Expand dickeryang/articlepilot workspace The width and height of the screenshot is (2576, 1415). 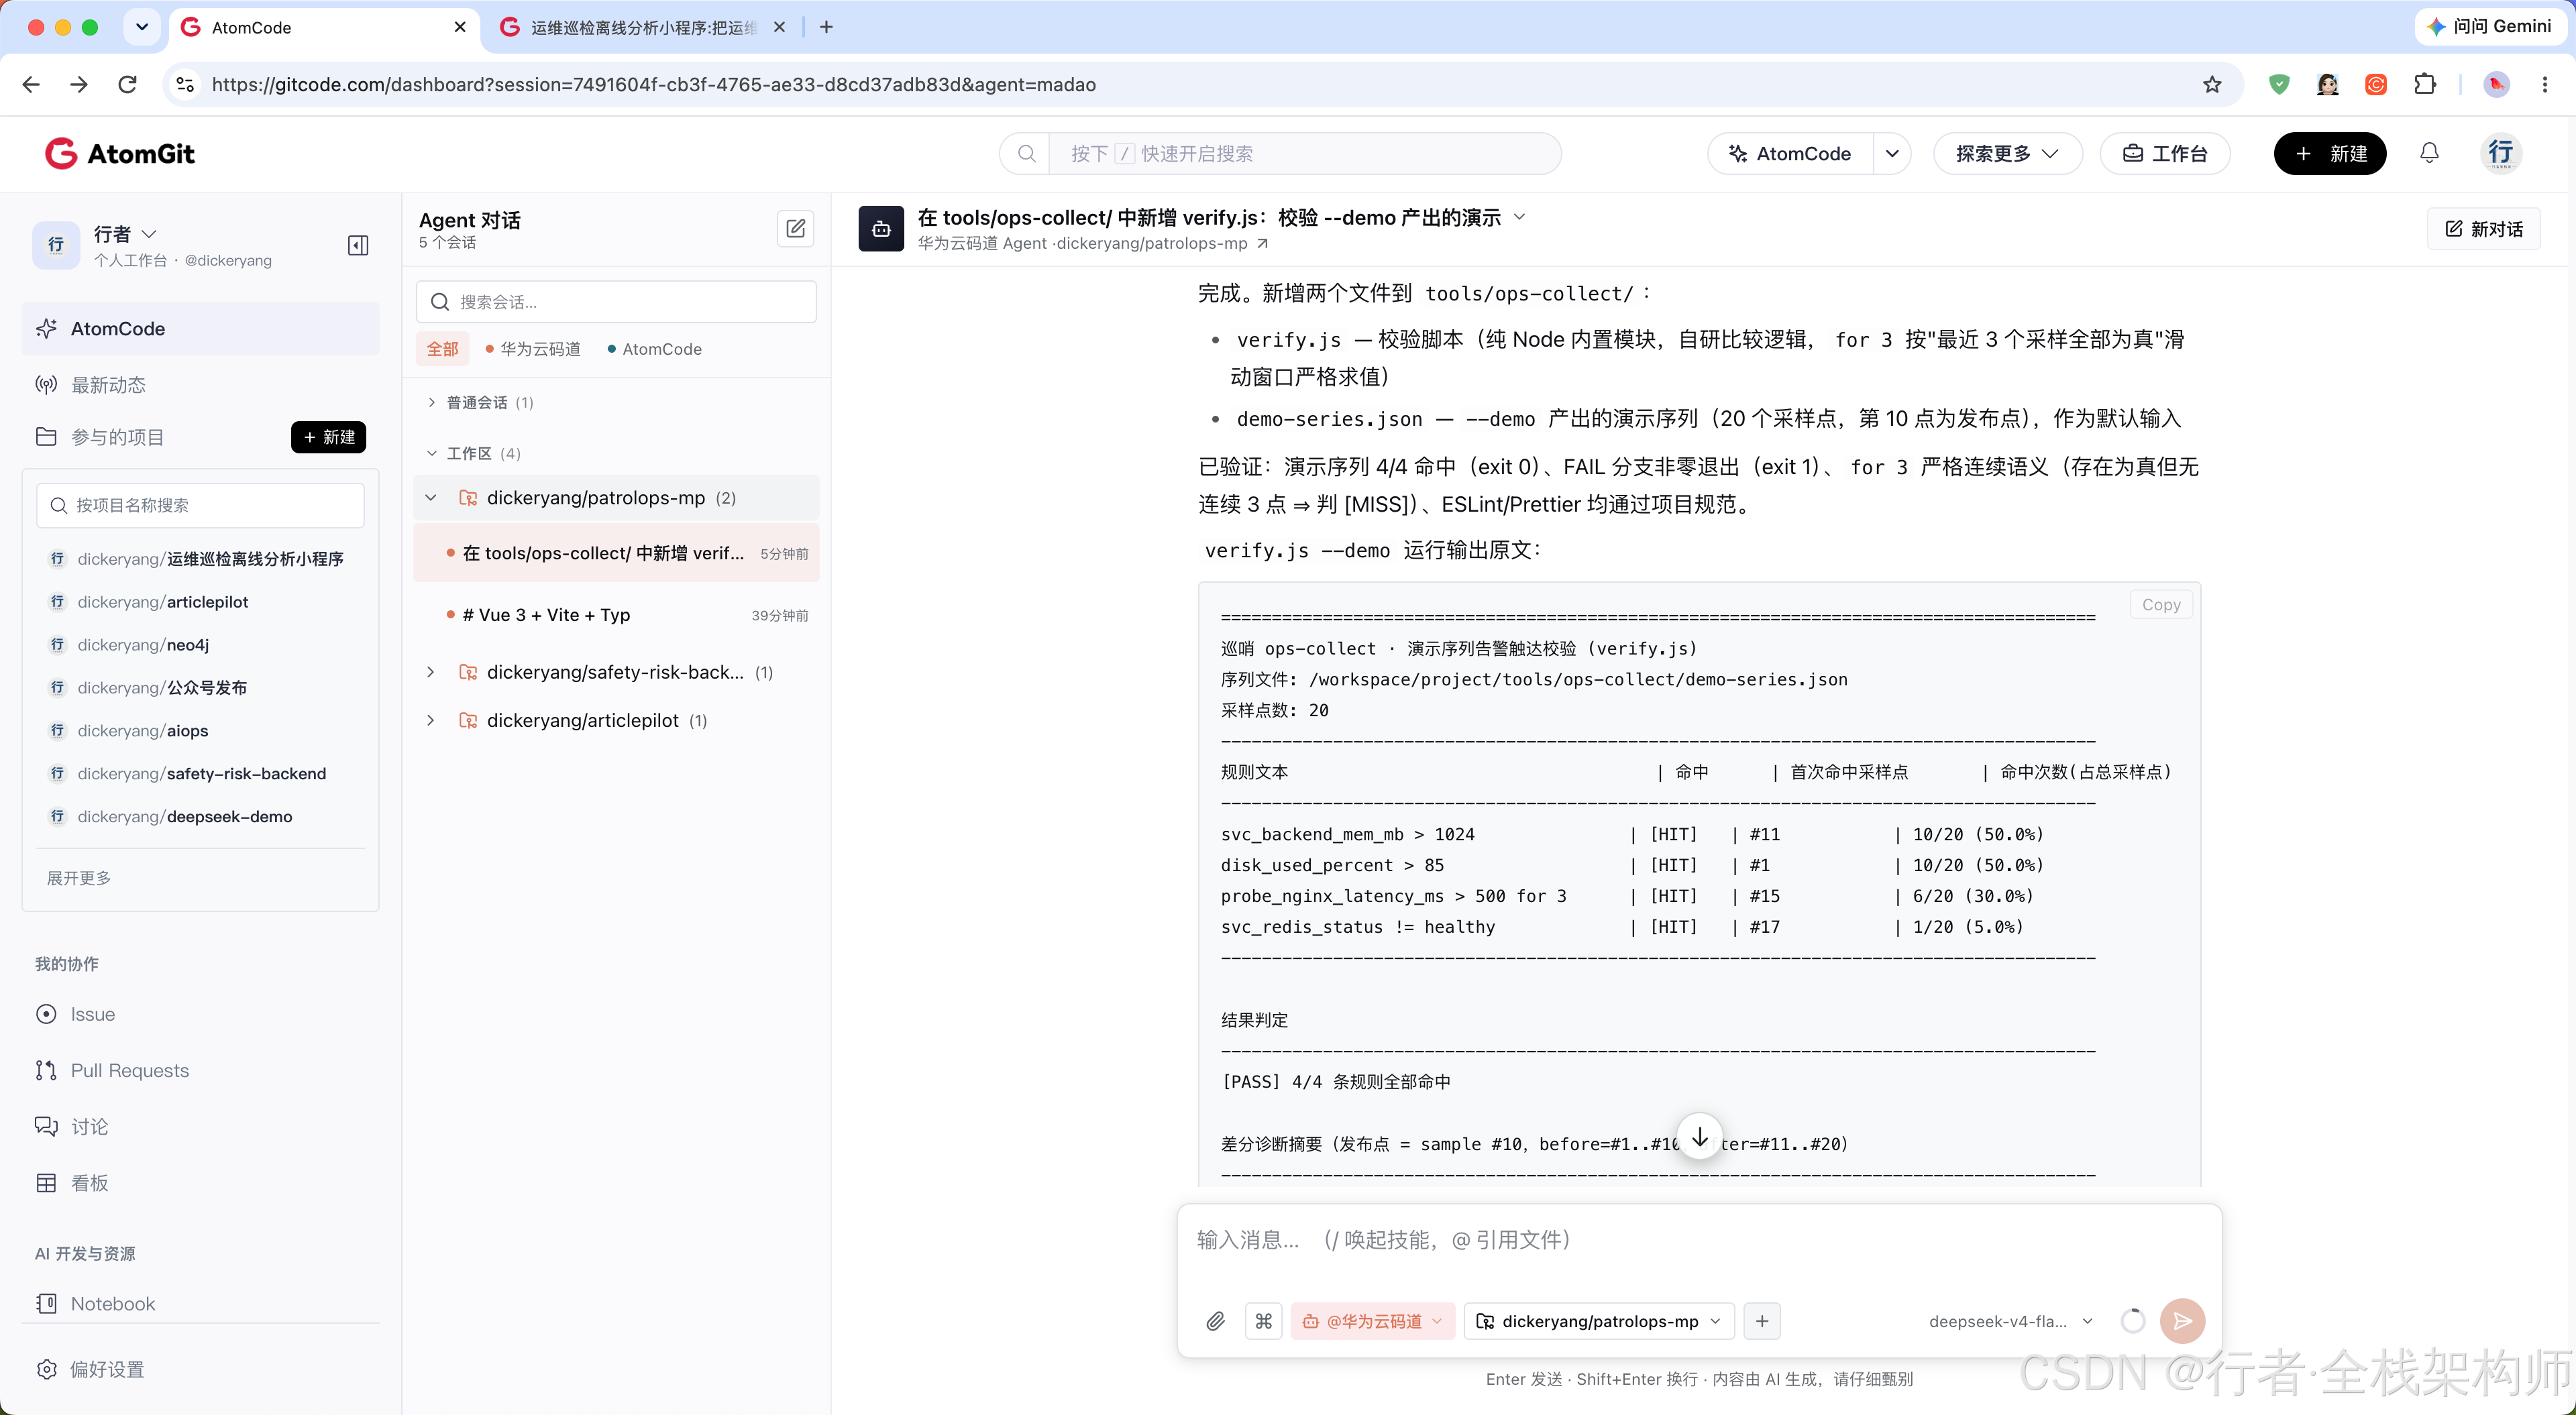(431, 720)
